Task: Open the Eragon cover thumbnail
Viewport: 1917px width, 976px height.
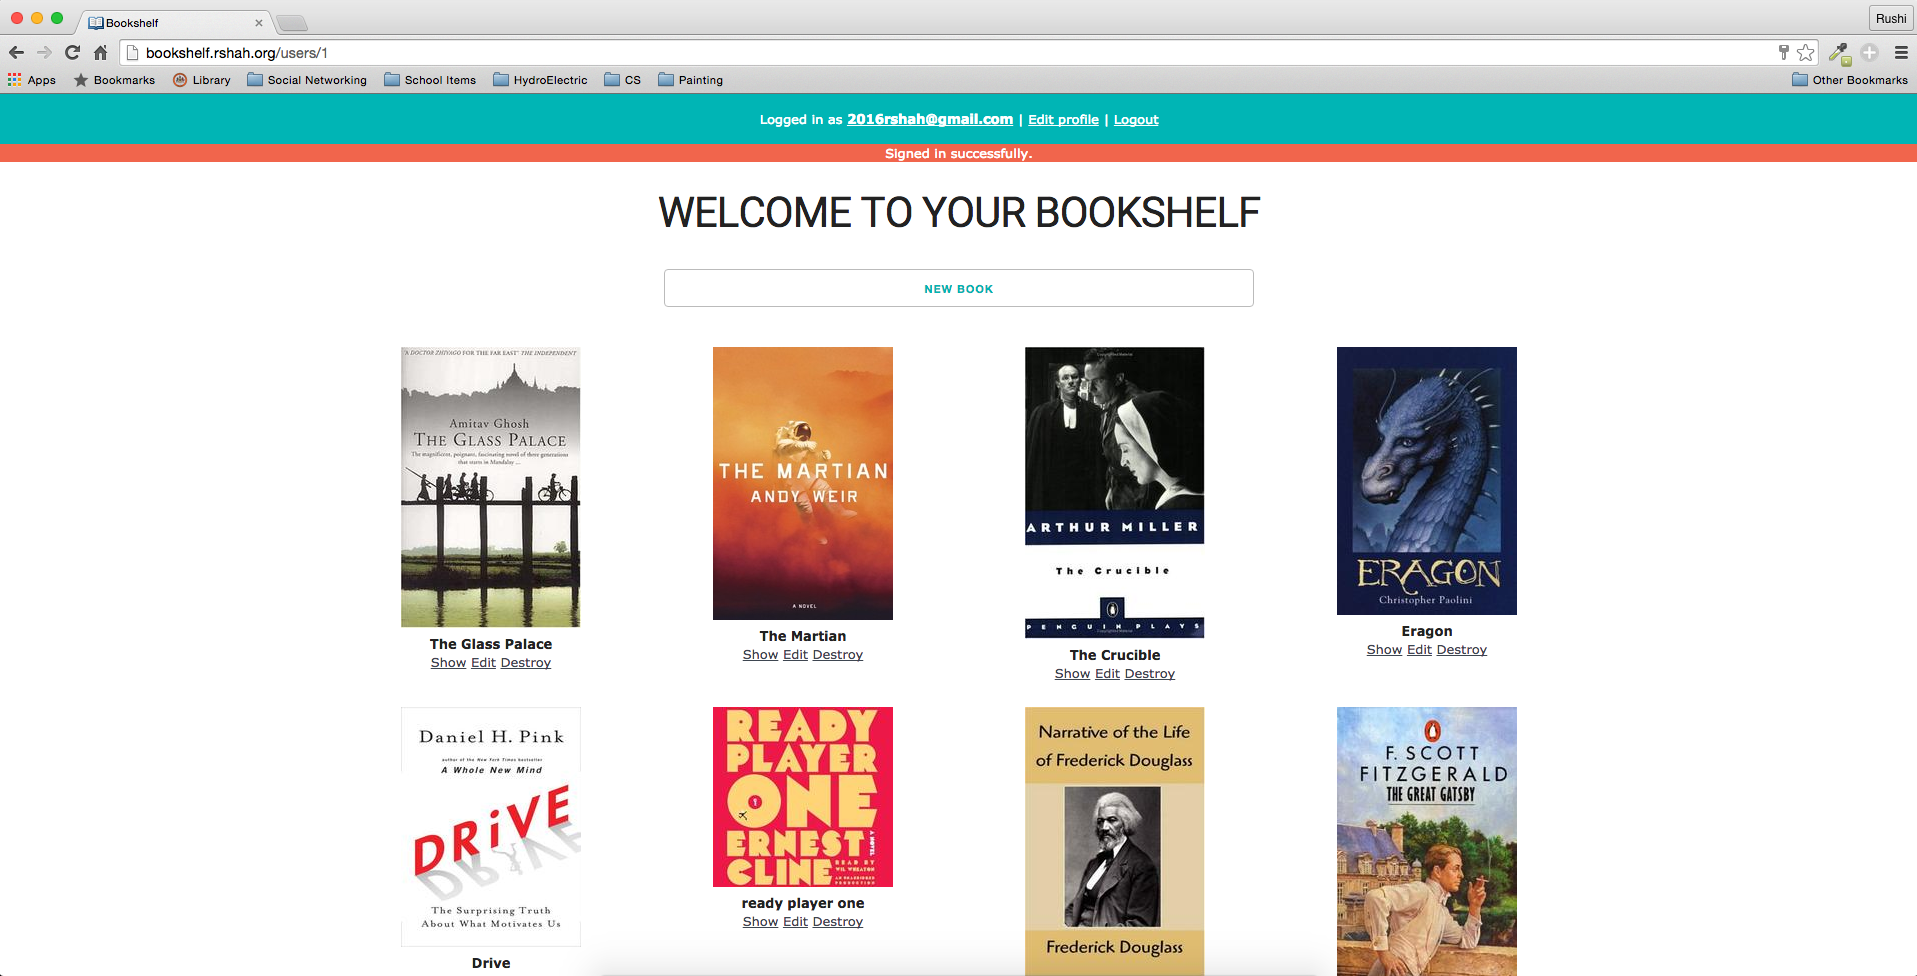Action: click(x=1426, y=481)
